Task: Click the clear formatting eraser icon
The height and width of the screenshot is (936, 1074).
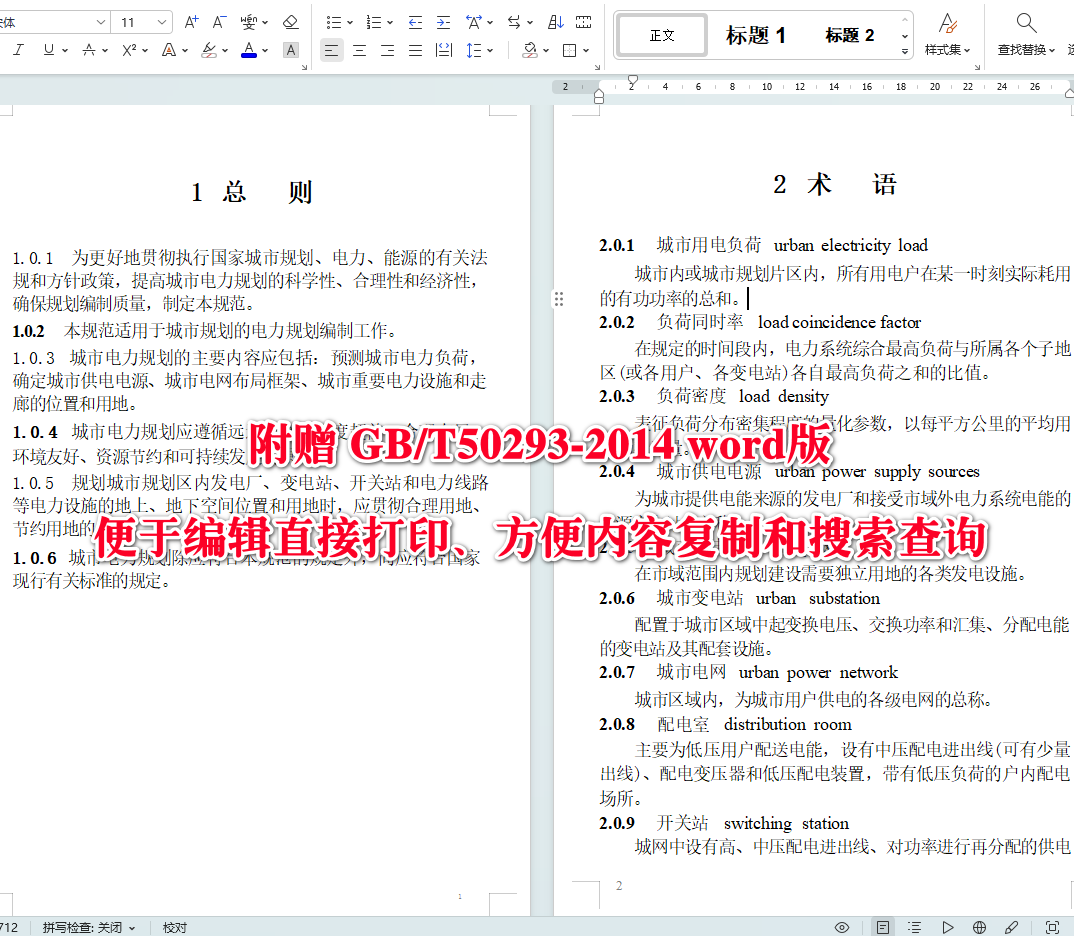Action: pyautogui.click(x=289, y=21)
